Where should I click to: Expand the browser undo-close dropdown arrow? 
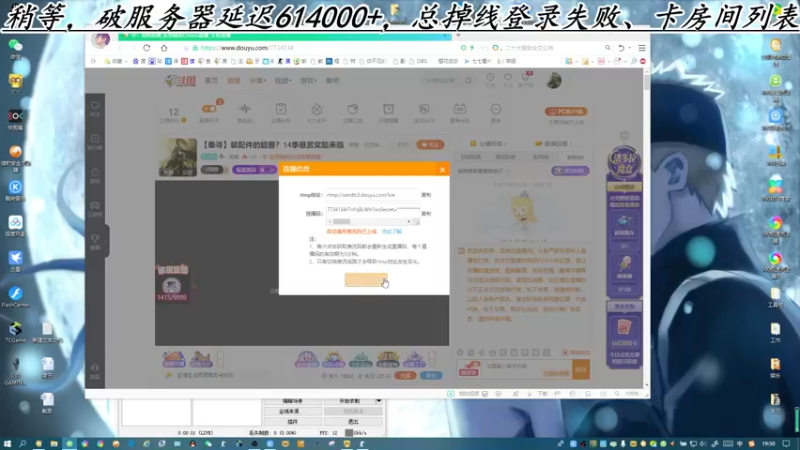630,48
